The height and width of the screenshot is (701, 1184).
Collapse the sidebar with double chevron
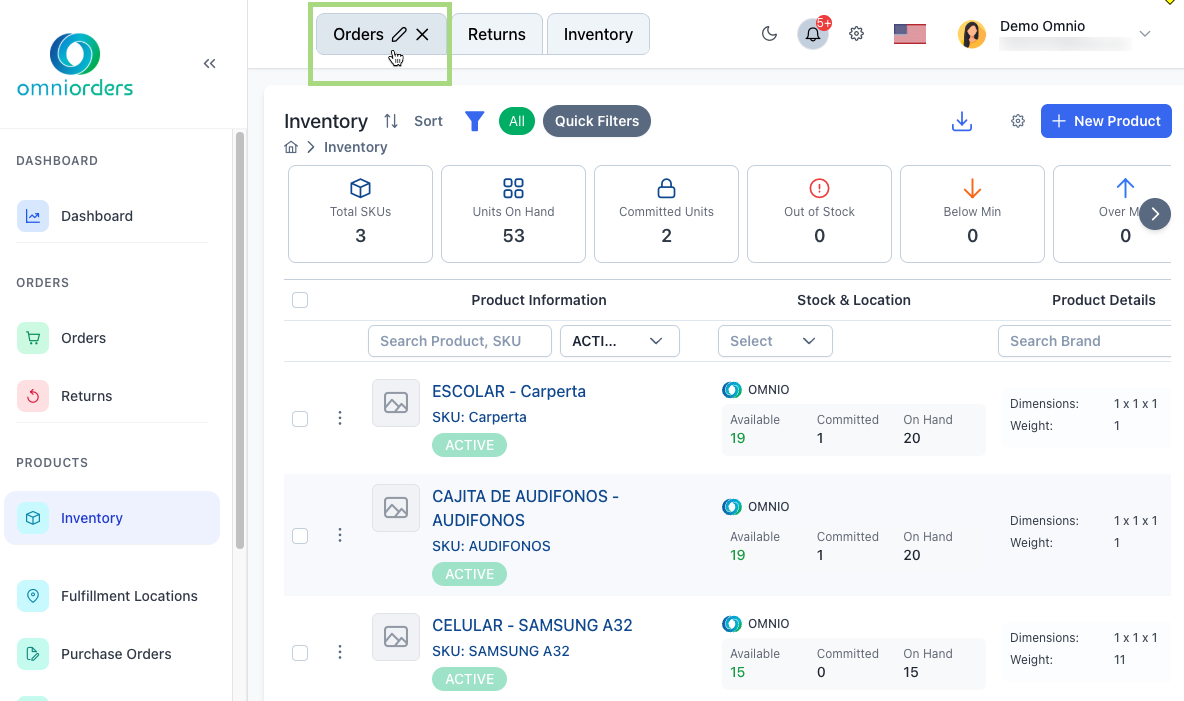click(x=209, y=64)
